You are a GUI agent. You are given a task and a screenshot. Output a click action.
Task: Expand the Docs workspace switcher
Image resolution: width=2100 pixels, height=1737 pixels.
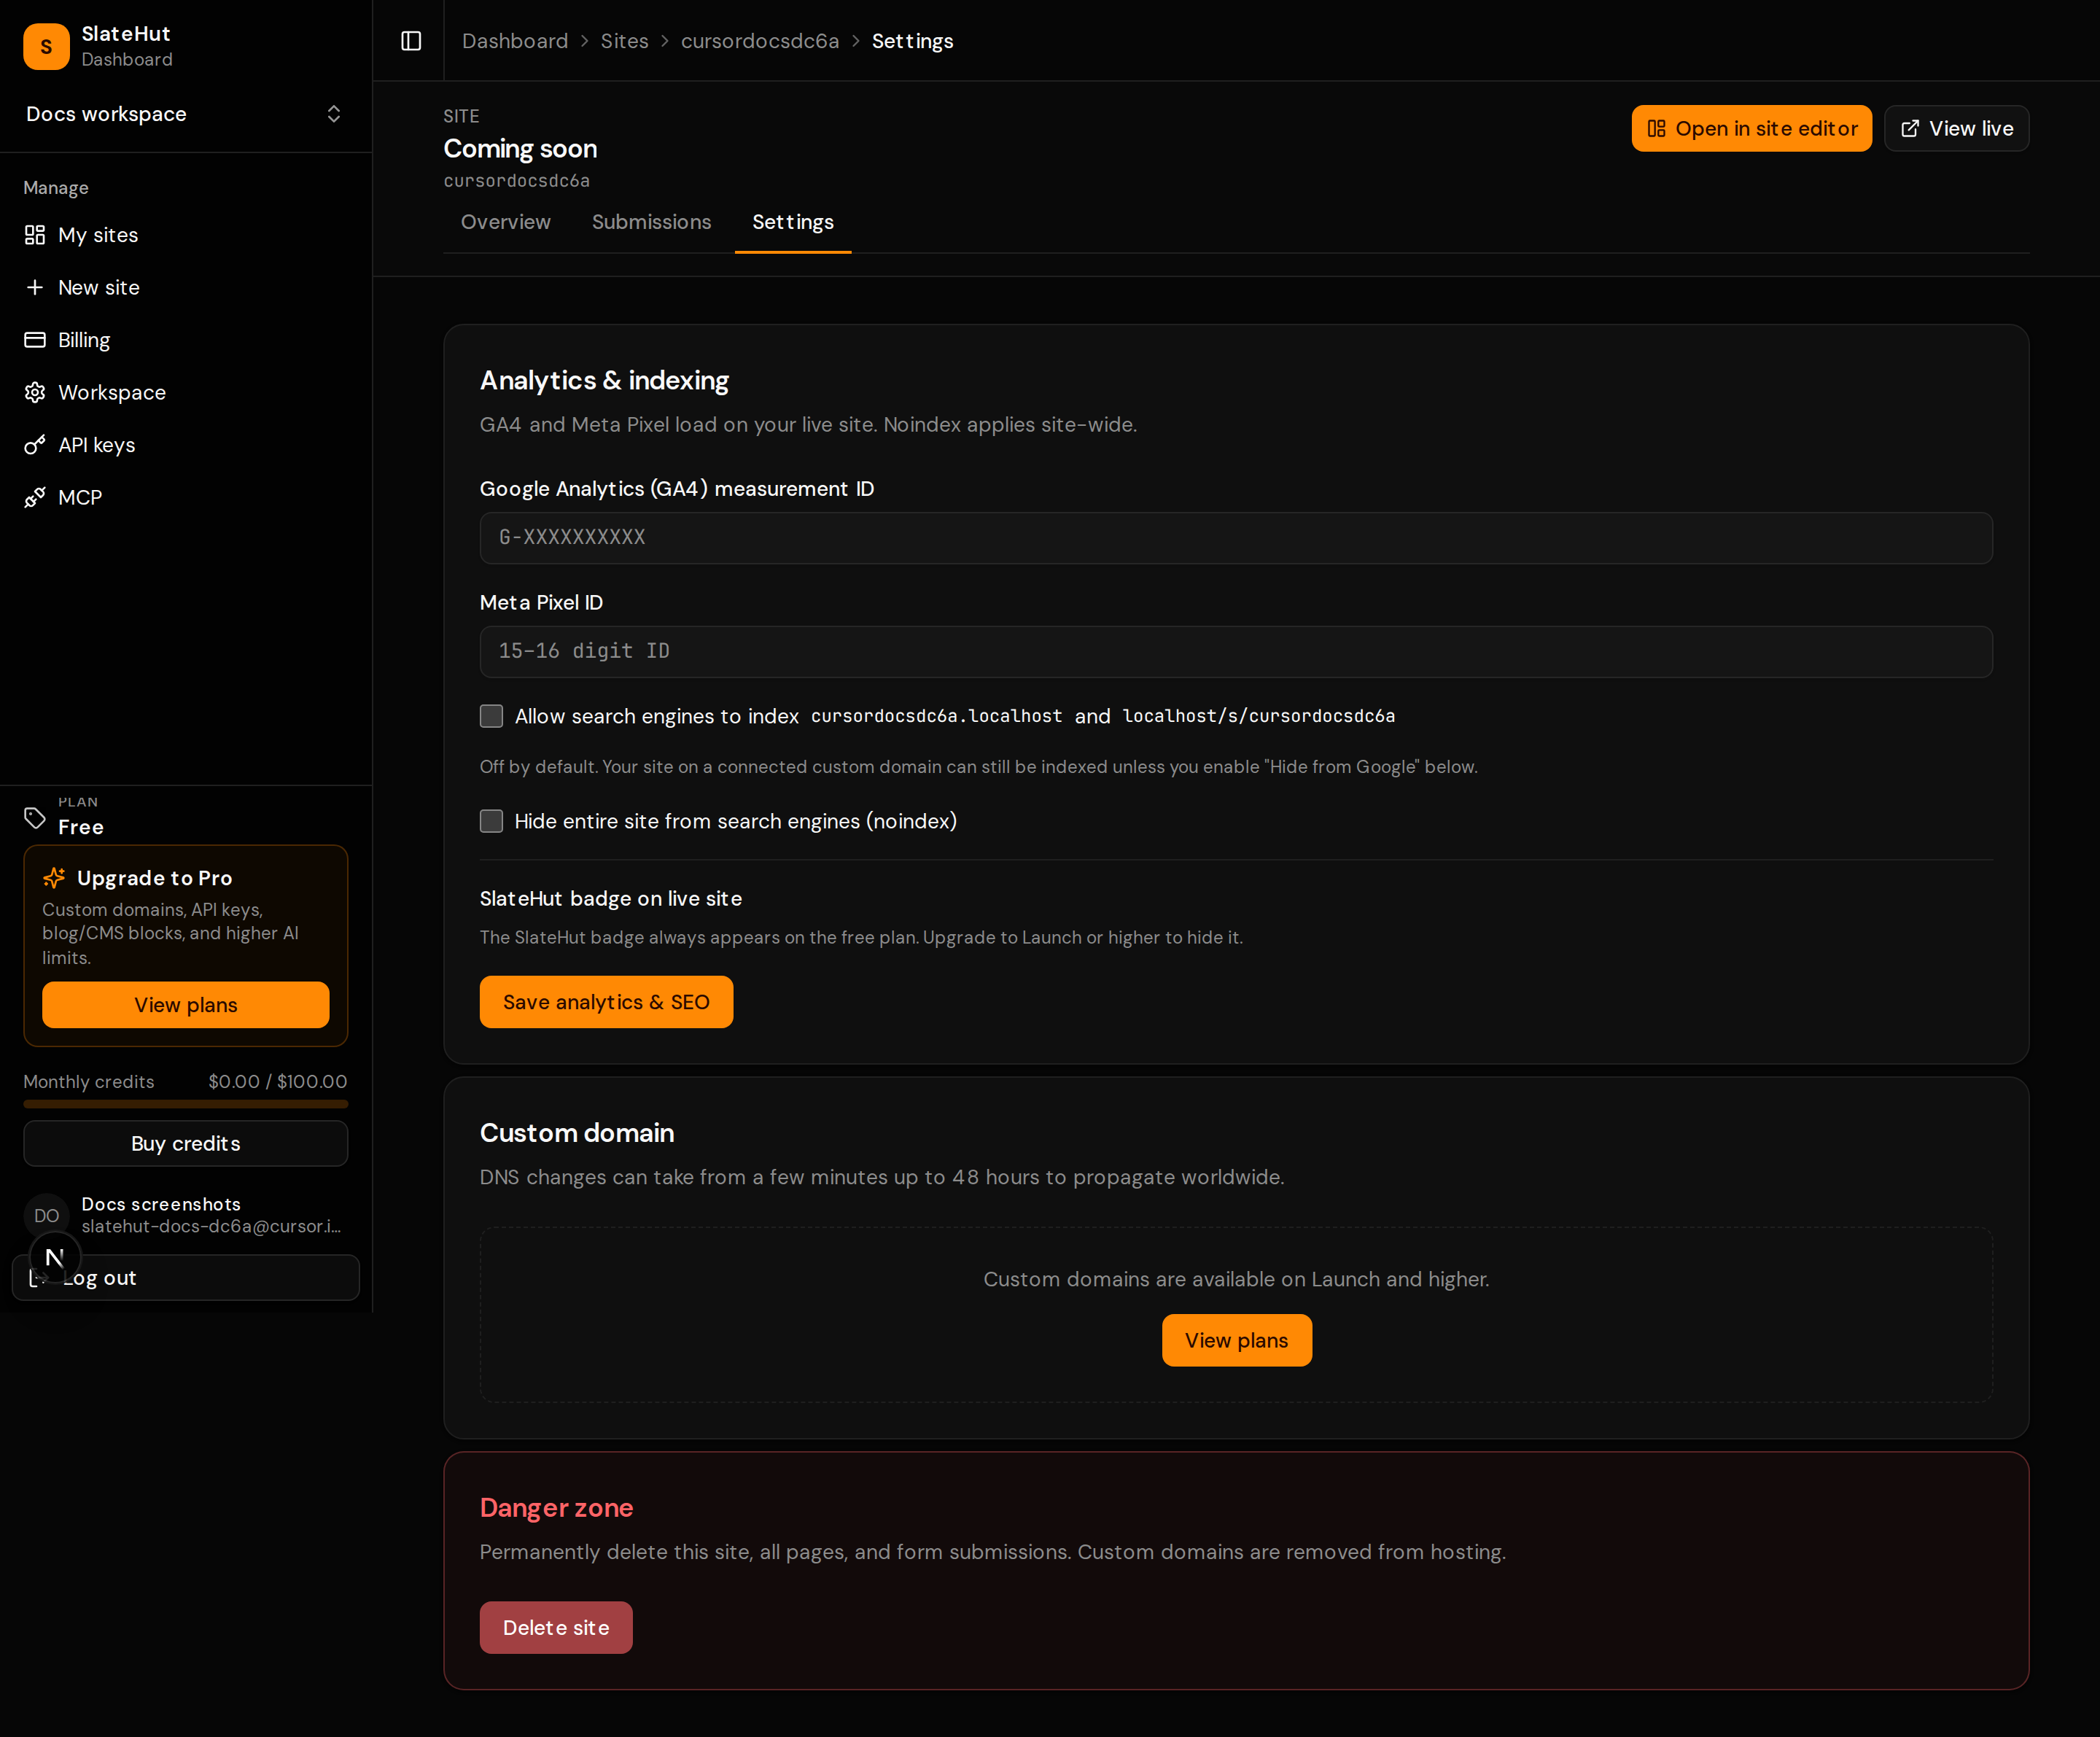click(186, 114)
